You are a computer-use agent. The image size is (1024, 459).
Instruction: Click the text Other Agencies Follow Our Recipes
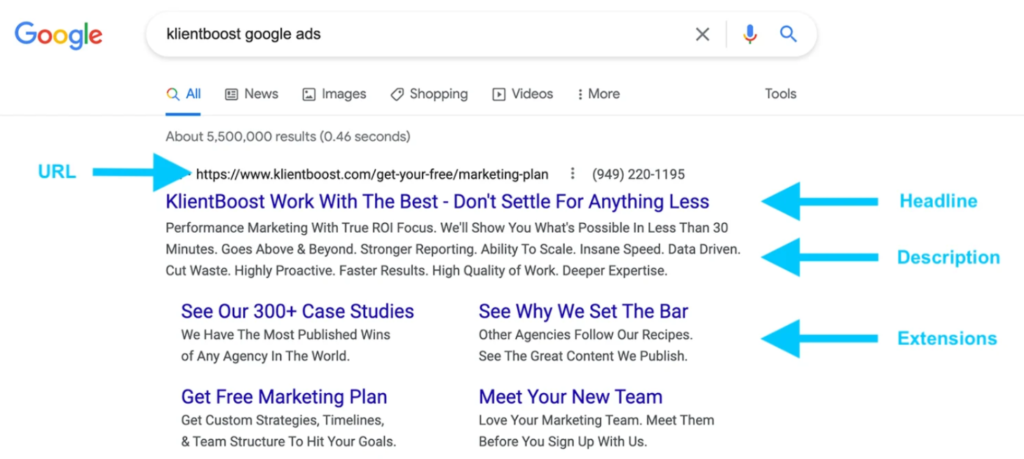coord(585,335)
